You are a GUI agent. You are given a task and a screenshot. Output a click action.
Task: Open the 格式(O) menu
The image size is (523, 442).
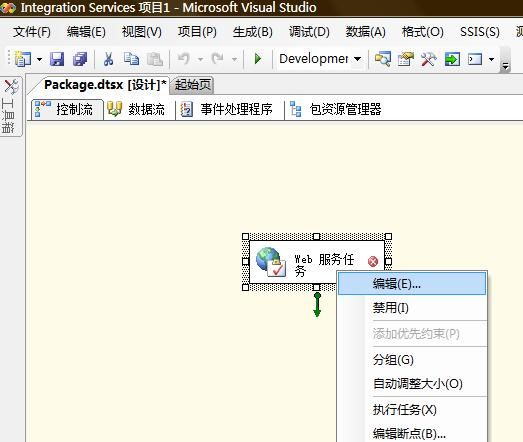pos(423,32)
